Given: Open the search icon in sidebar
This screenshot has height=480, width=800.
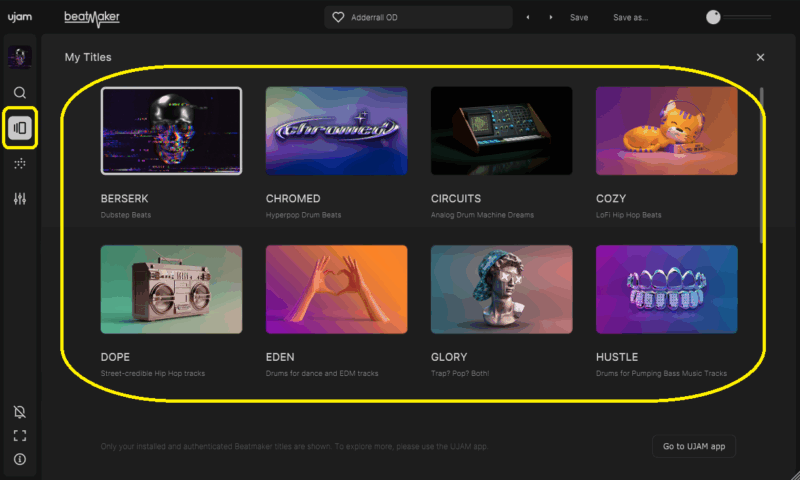Looking at the screenshot, I should point(20,92).
